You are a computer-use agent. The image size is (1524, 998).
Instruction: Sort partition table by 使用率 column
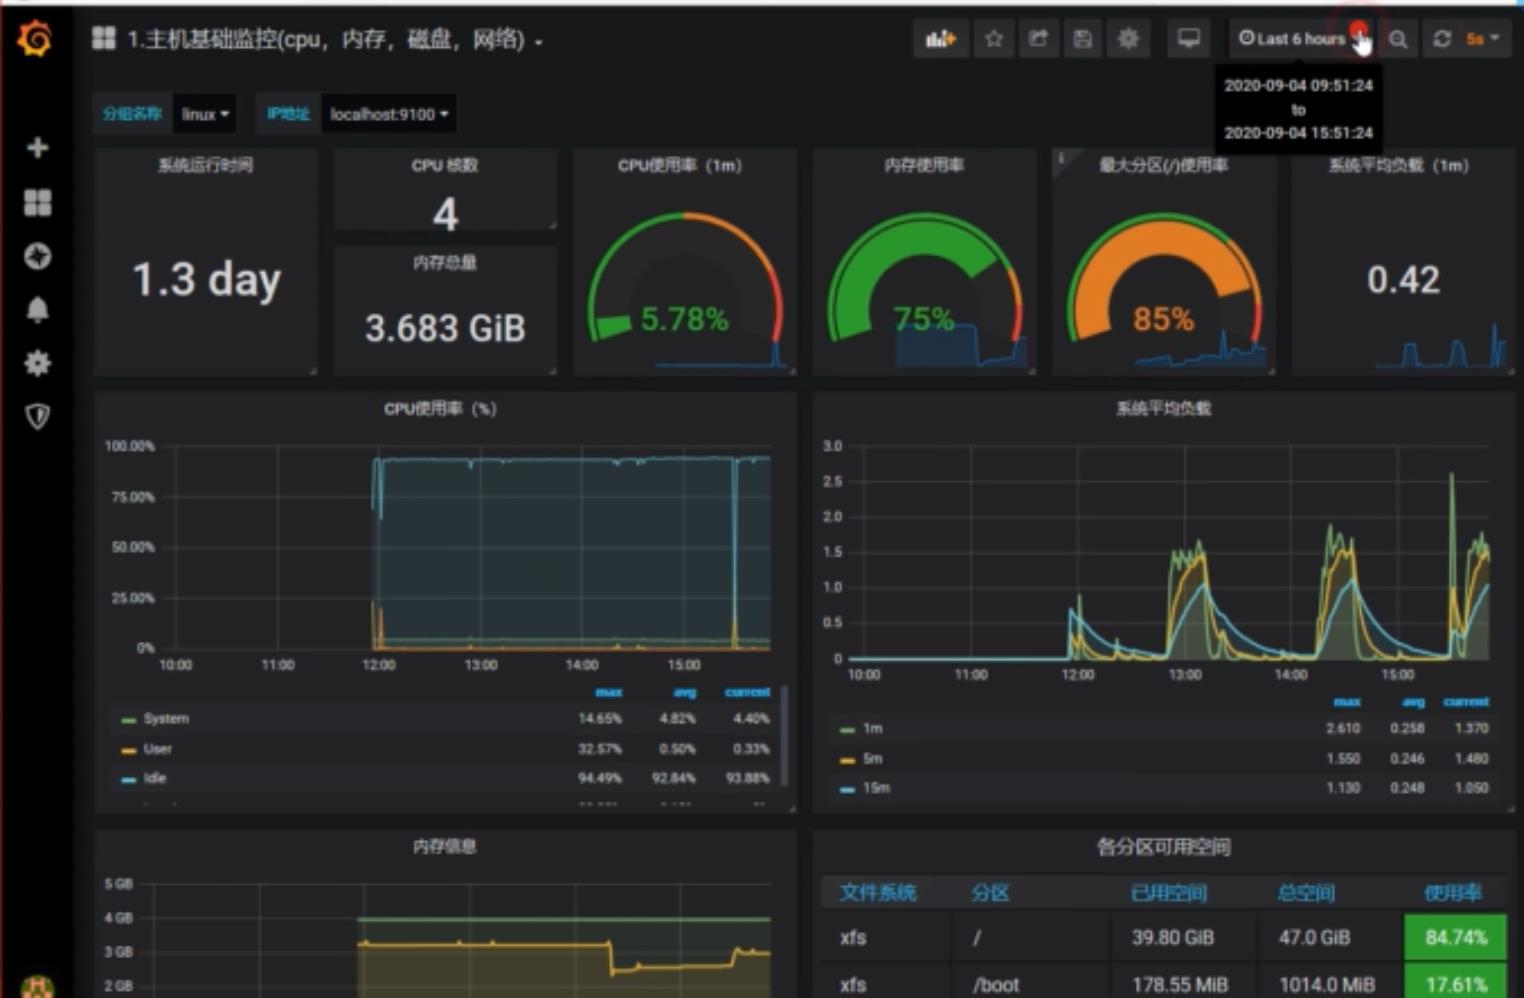click(x=1452, y=892)
